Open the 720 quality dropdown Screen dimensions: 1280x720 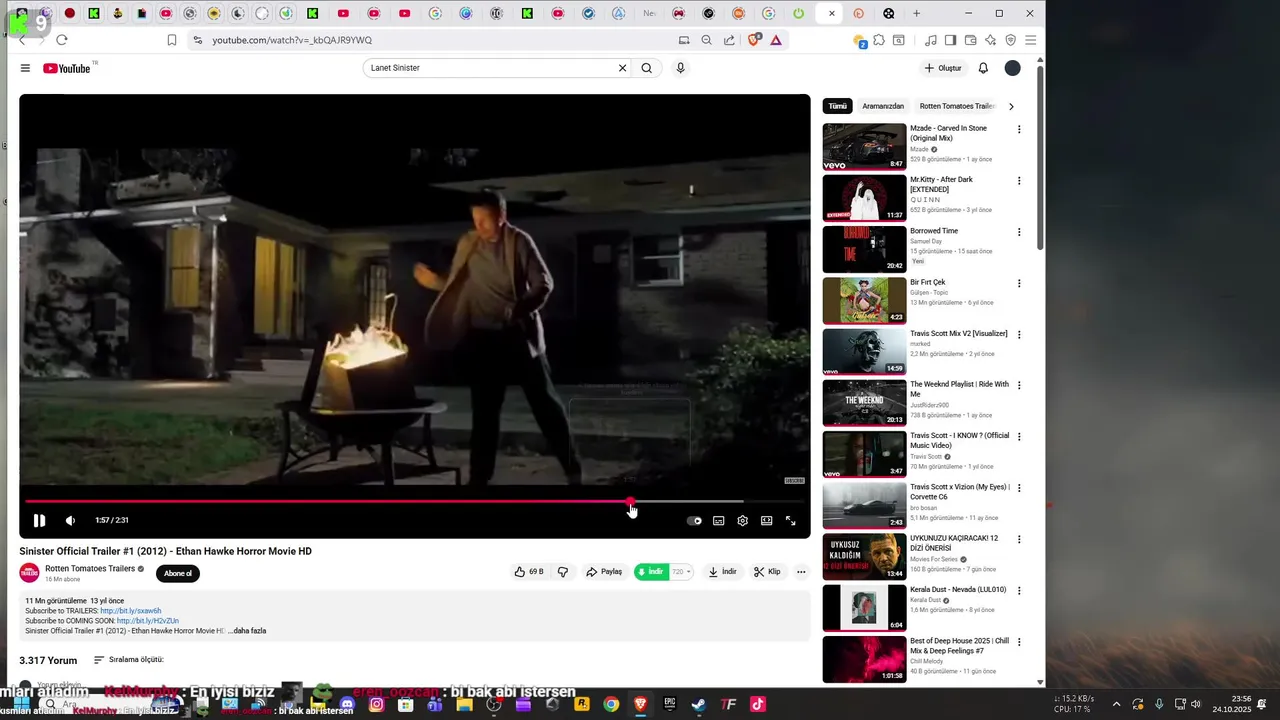click(681, 572)
